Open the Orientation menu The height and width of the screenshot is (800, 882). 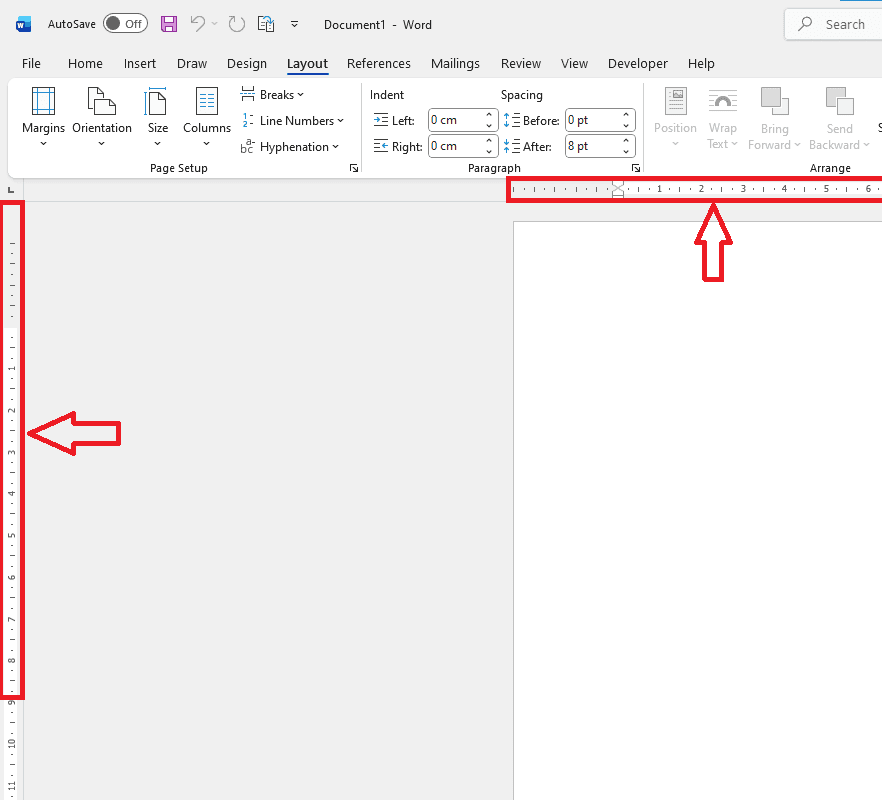pyautogui.click(x=101, y=115)
